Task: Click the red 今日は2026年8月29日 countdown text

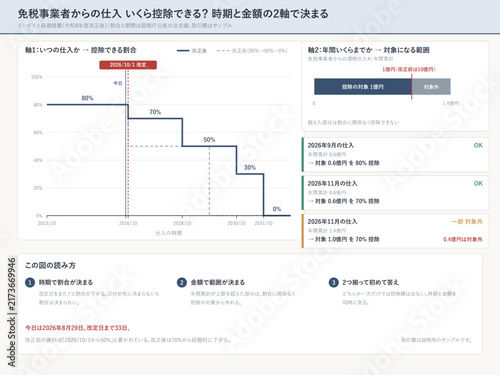Action: pyautogui.click(x=78, y=328)
